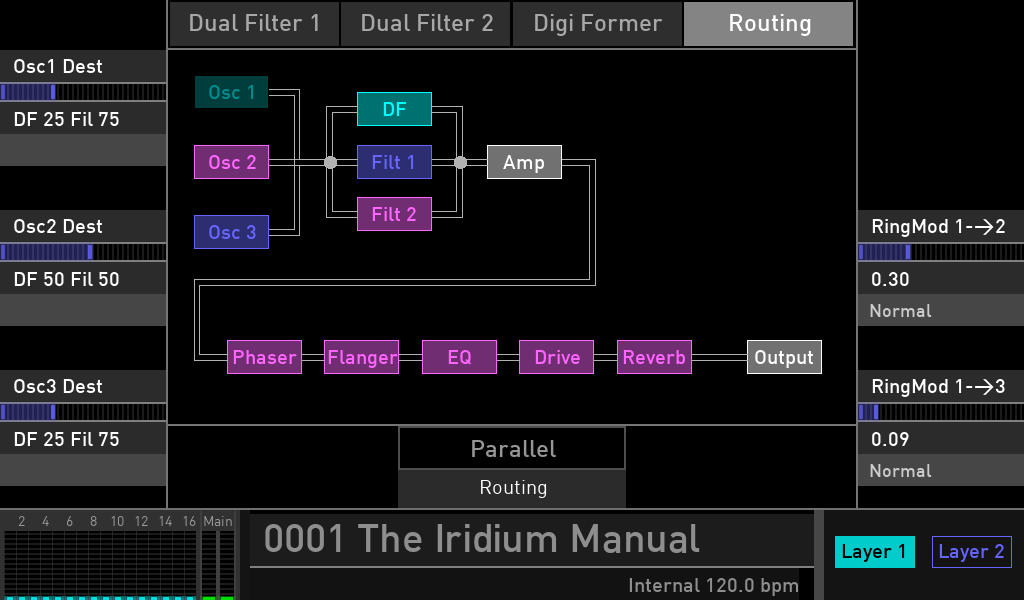
Task: Open the Reverb effect block
Action: coord(654,357)
